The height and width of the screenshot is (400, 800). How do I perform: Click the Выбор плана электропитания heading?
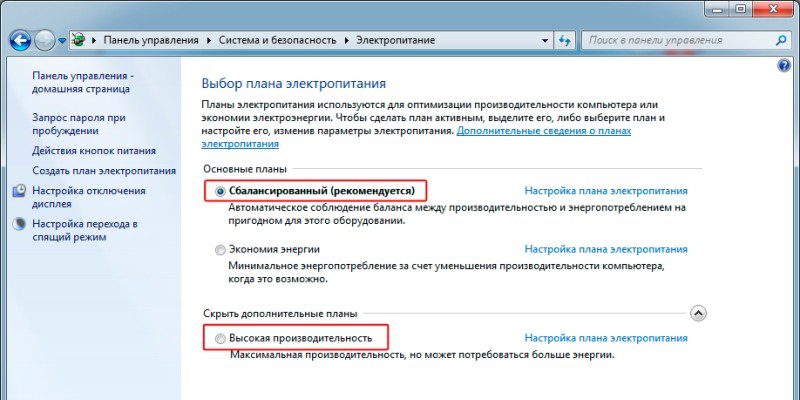[294, 84]
